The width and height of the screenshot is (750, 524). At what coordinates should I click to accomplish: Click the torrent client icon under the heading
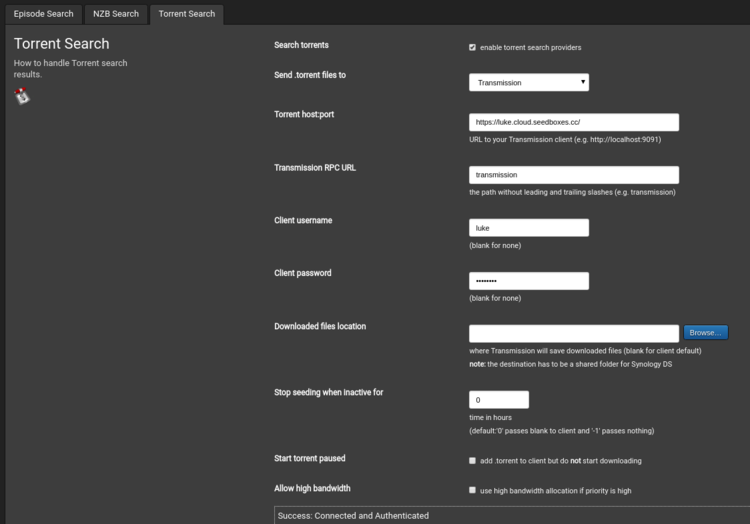click(22, 96)
